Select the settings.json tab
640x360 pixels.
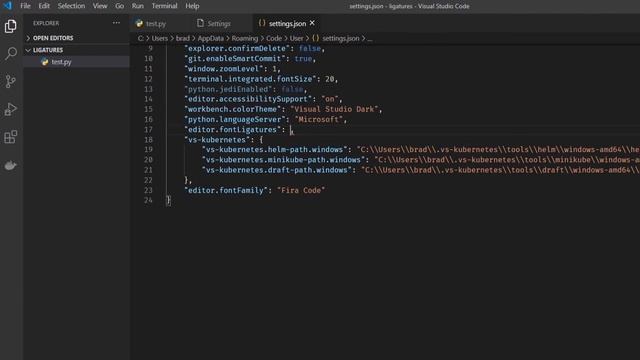(287, 24)
